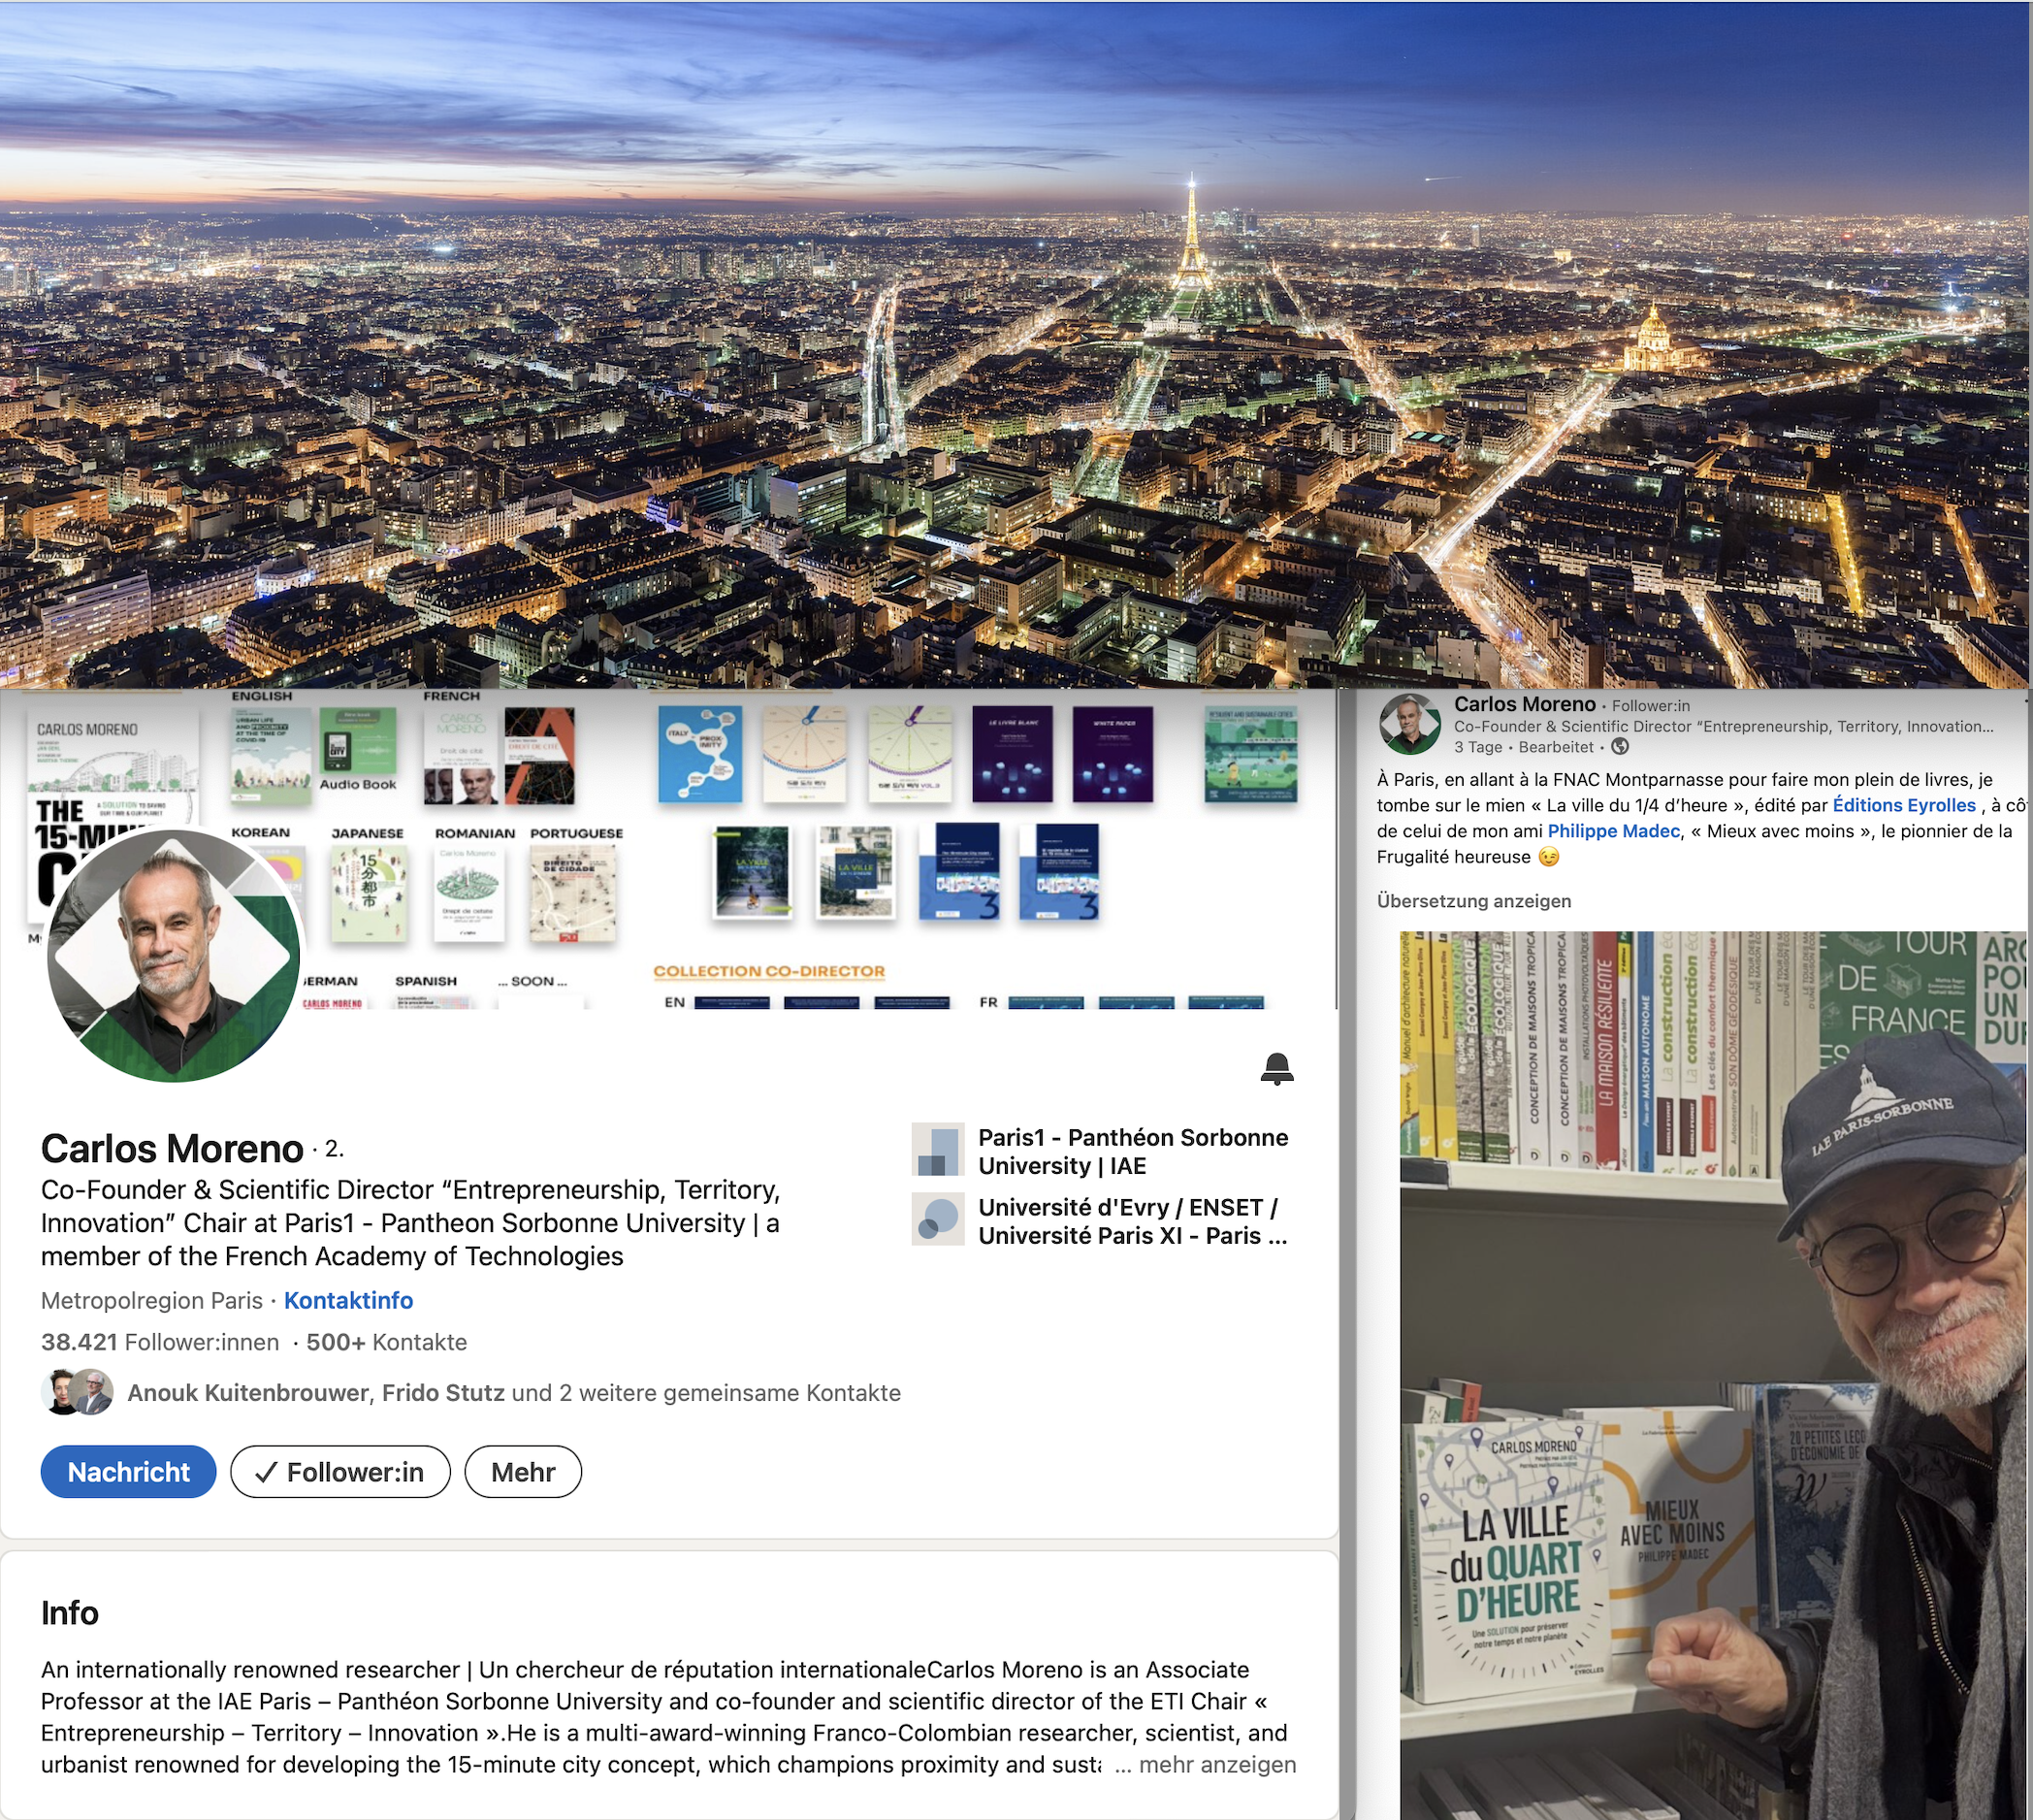This screenshot has width=2033, height=1820.
Task: Open the Philippe Madec mention link
Action: pos(1613,831)
